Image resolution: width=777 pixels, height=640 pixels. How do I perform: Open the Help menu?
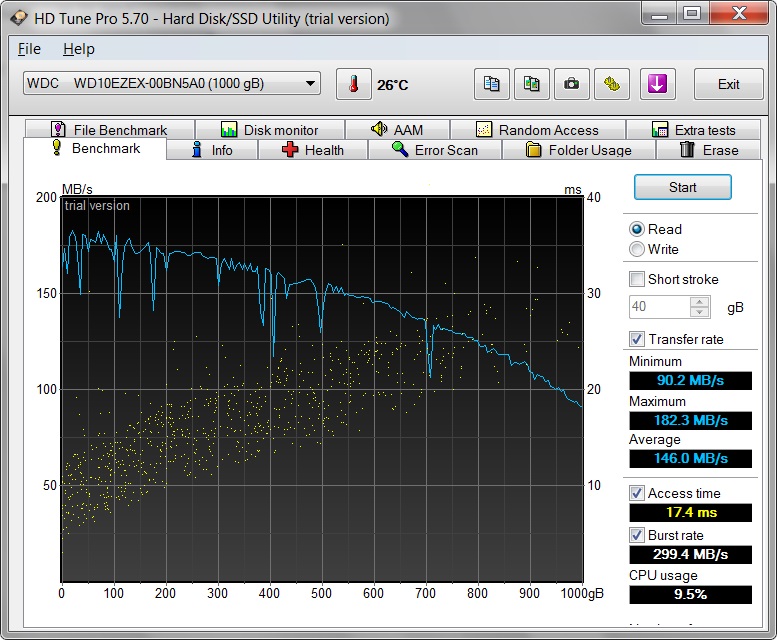coord(78,49)
